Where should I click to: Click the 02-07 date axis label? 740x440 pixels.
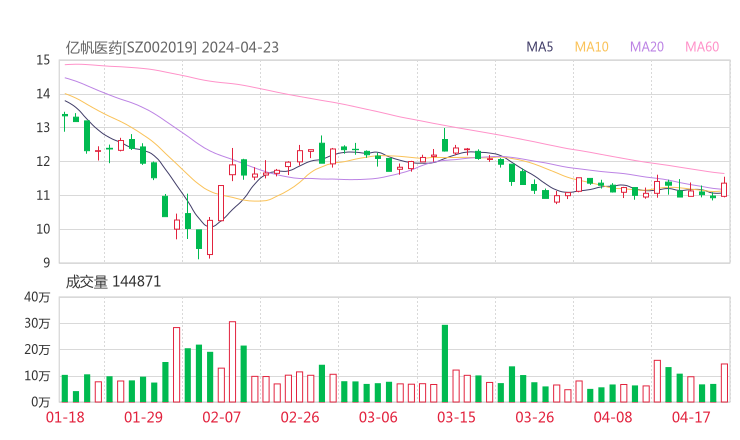[x=221, y=417]
